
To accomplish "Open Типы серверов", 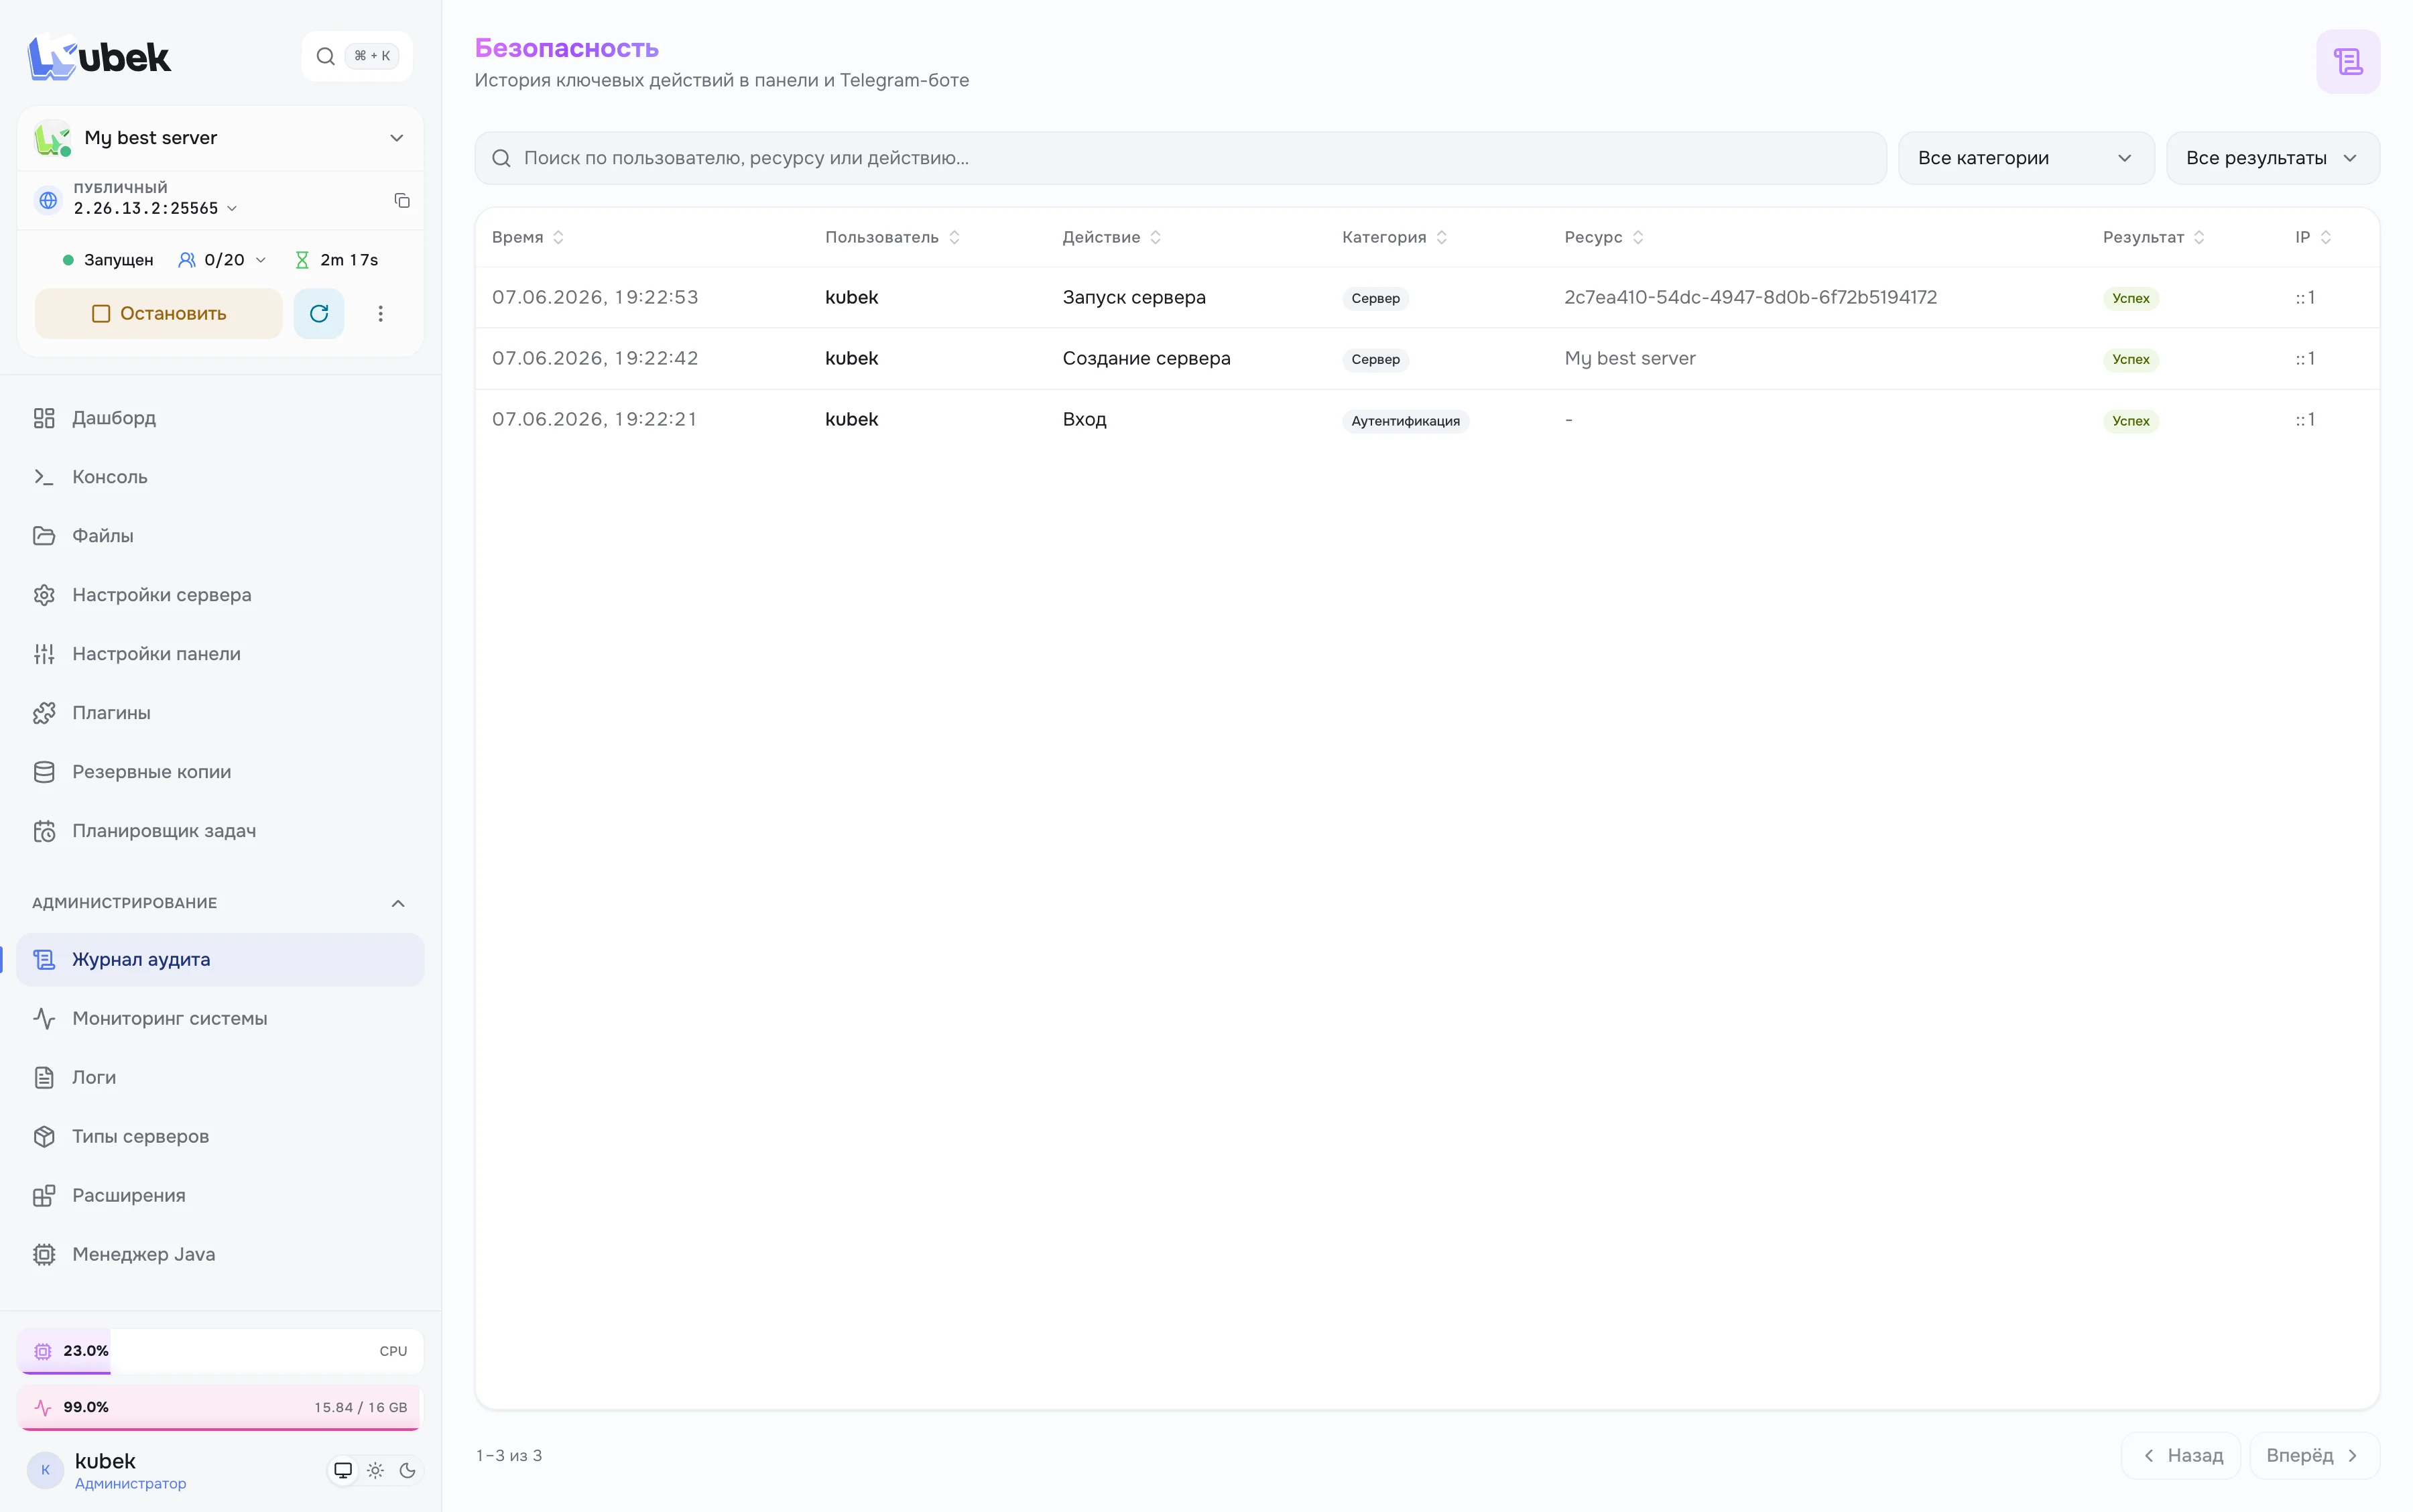I will [220, 1136].
